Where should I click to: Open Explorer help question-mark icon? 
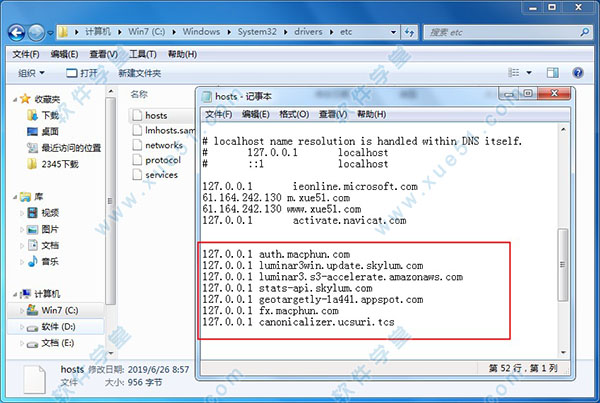(x=578, y=72)
